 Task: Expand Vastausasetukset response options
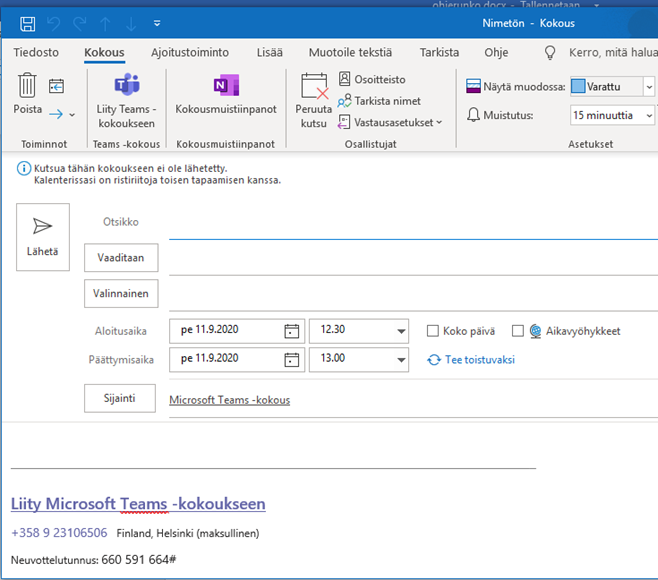tap(390, 123)
